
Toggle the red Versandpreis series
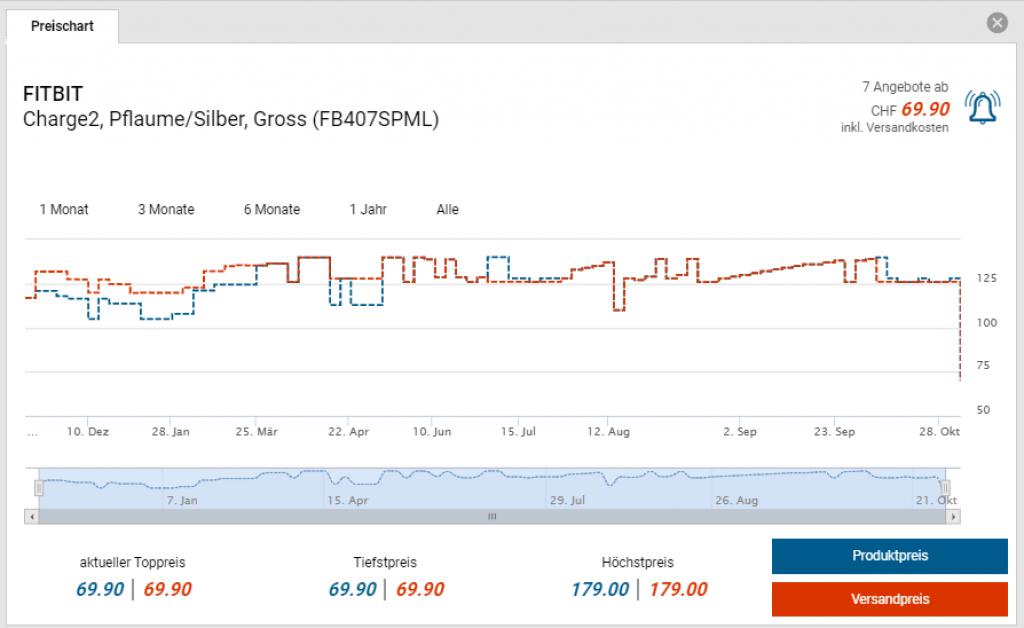(x=889, y=599)
